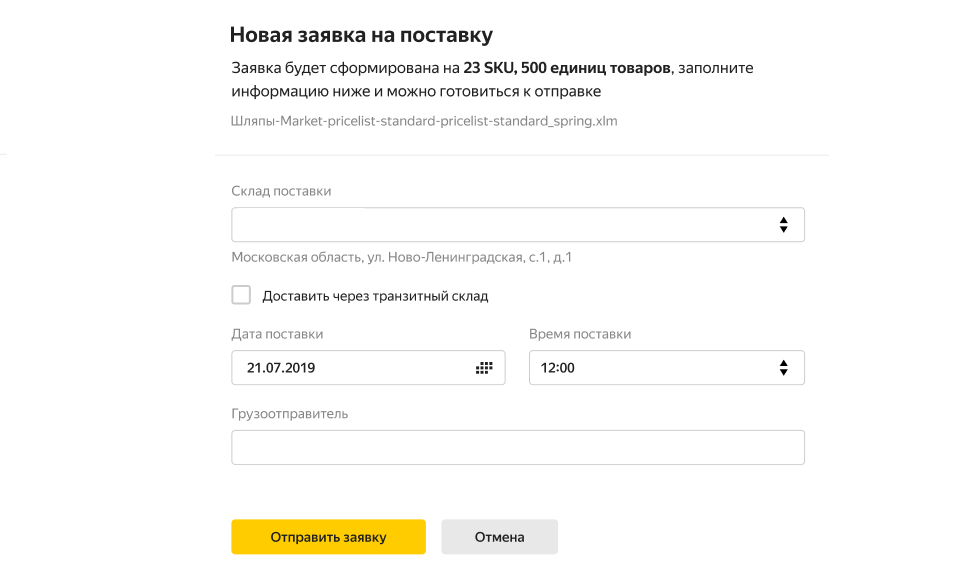This screenshot has width=958, height=578.
Task: Click the up-down arrows of Склад поставки
Action: point(783,225)
